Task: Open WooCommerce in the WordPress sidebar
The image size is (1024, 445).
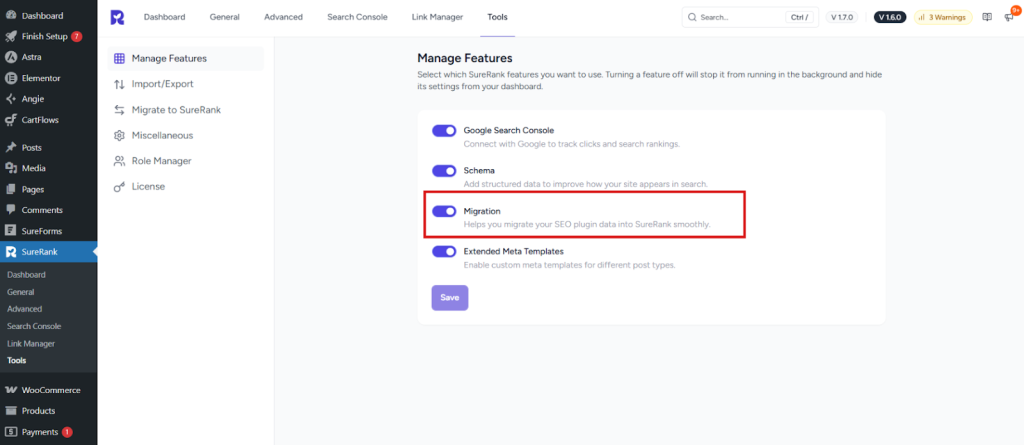Action: (50, 390)
